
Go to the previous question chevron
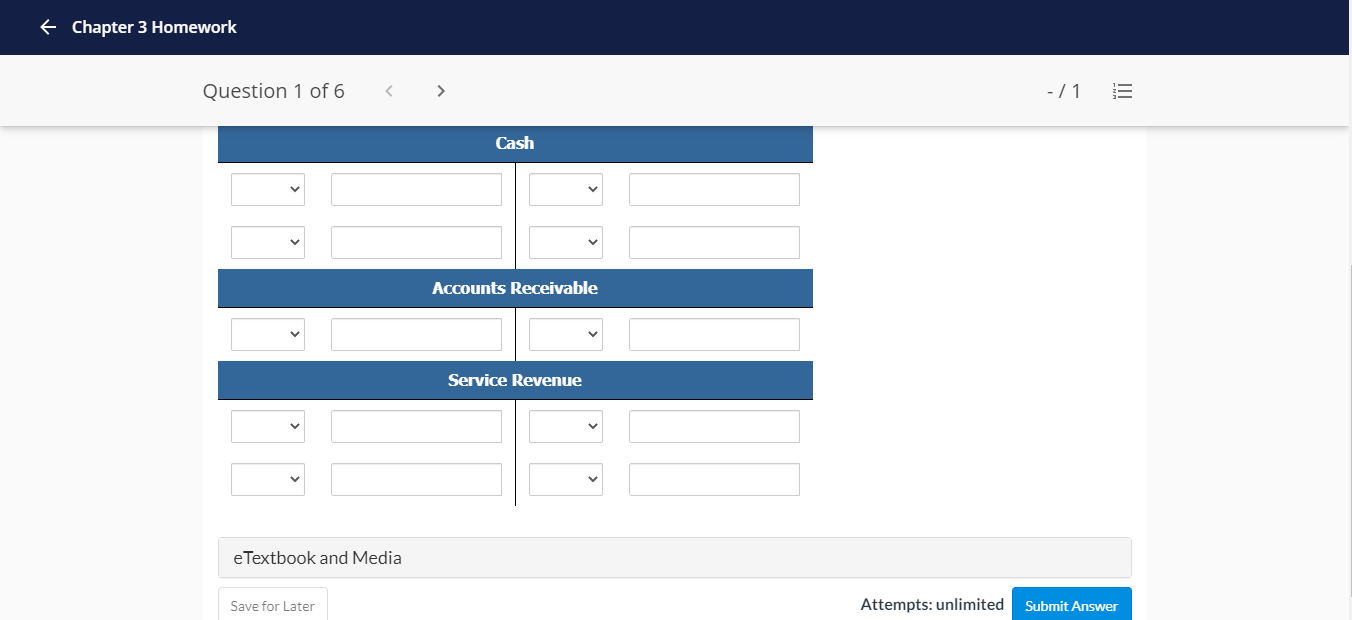(x=389, y=91)
